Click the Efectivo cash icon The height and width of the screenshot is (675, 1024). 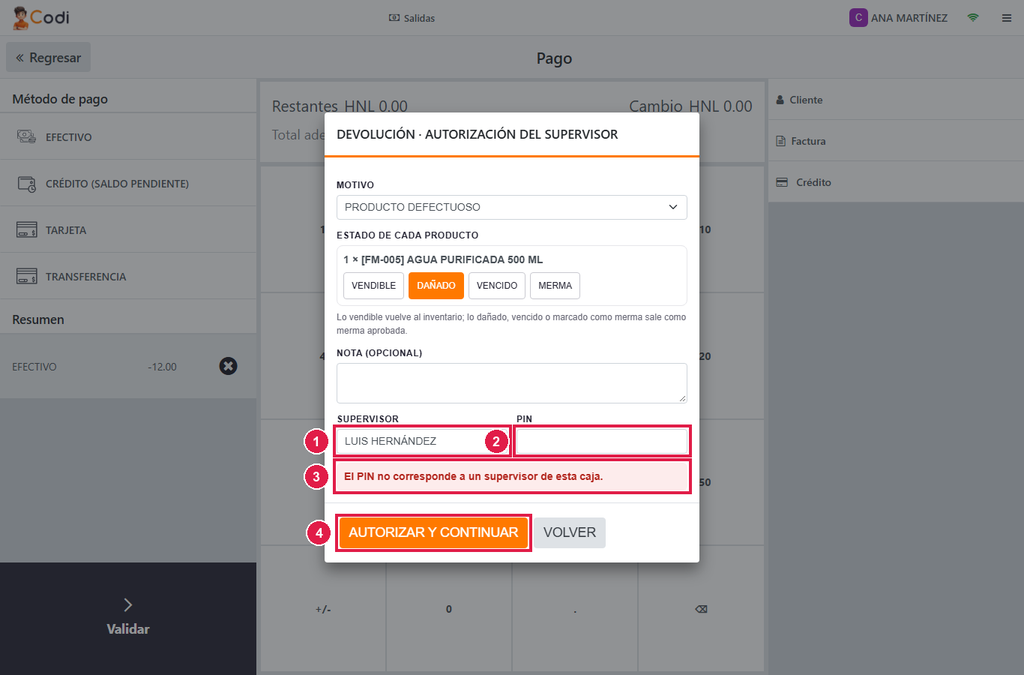tap(27, 136)
